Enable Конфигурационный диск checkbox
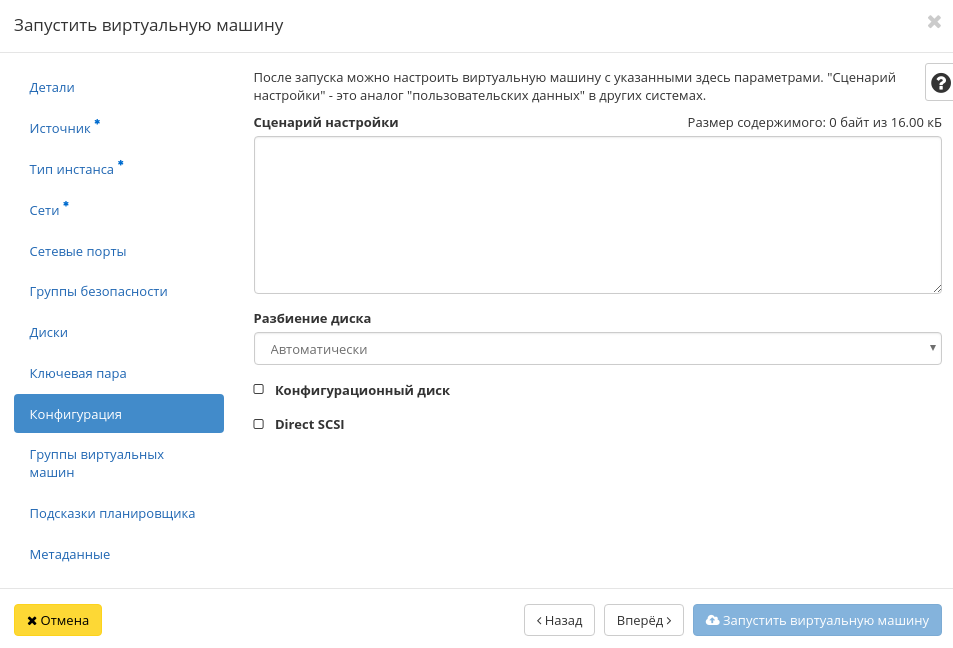The width and height of the screenshot is (953, 648). [258, 389]
